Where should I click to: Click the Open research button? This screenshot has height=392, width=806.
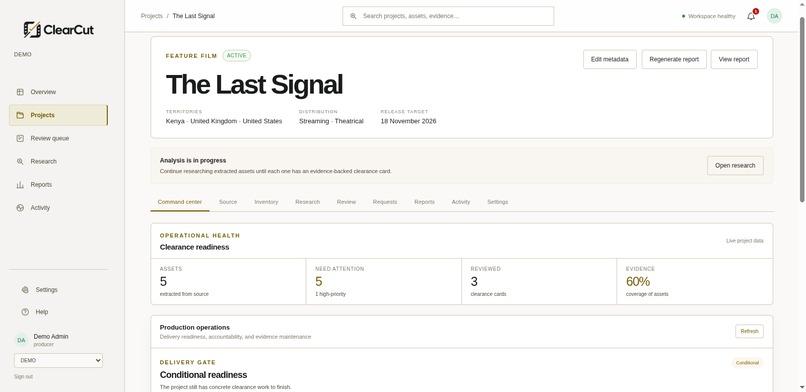(x=735, y=165)
